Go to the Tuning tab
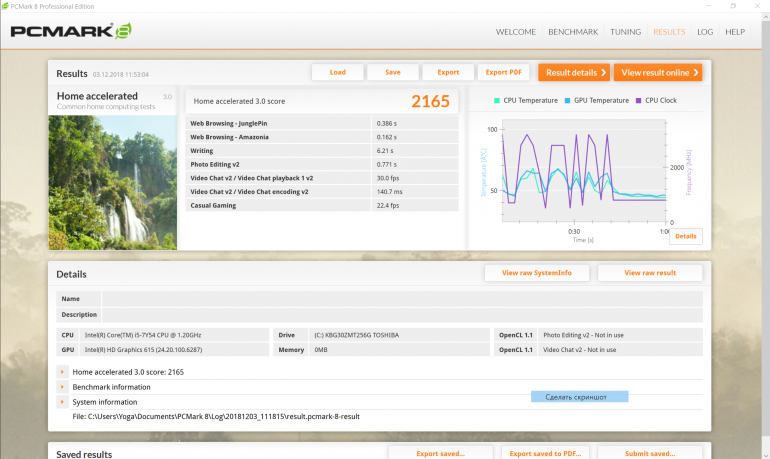 point(626,32)
